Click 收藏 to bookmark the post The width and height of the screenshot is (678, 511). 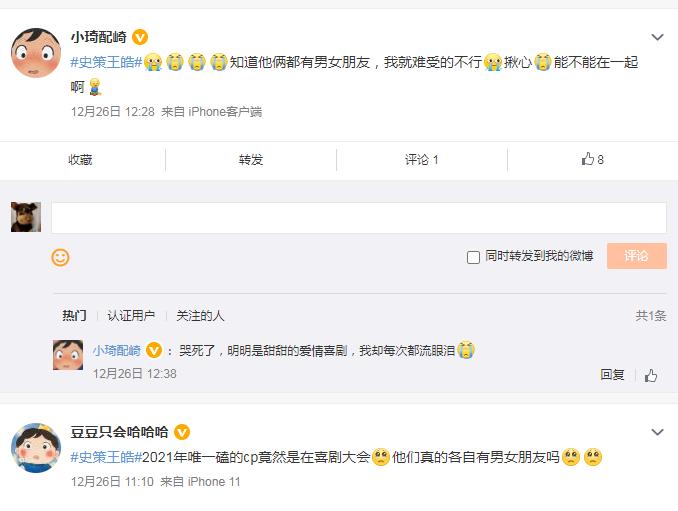click(x=80, y=160)
